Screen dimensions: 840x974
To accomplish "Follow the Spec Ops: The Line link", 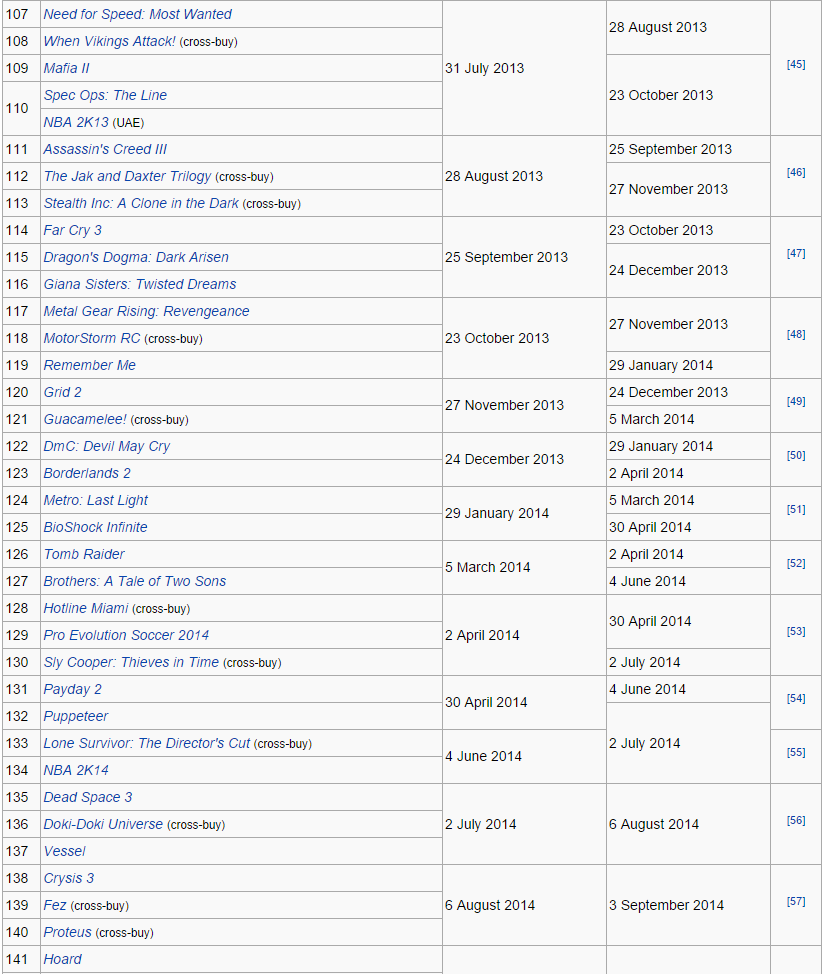I will point(105,95).
